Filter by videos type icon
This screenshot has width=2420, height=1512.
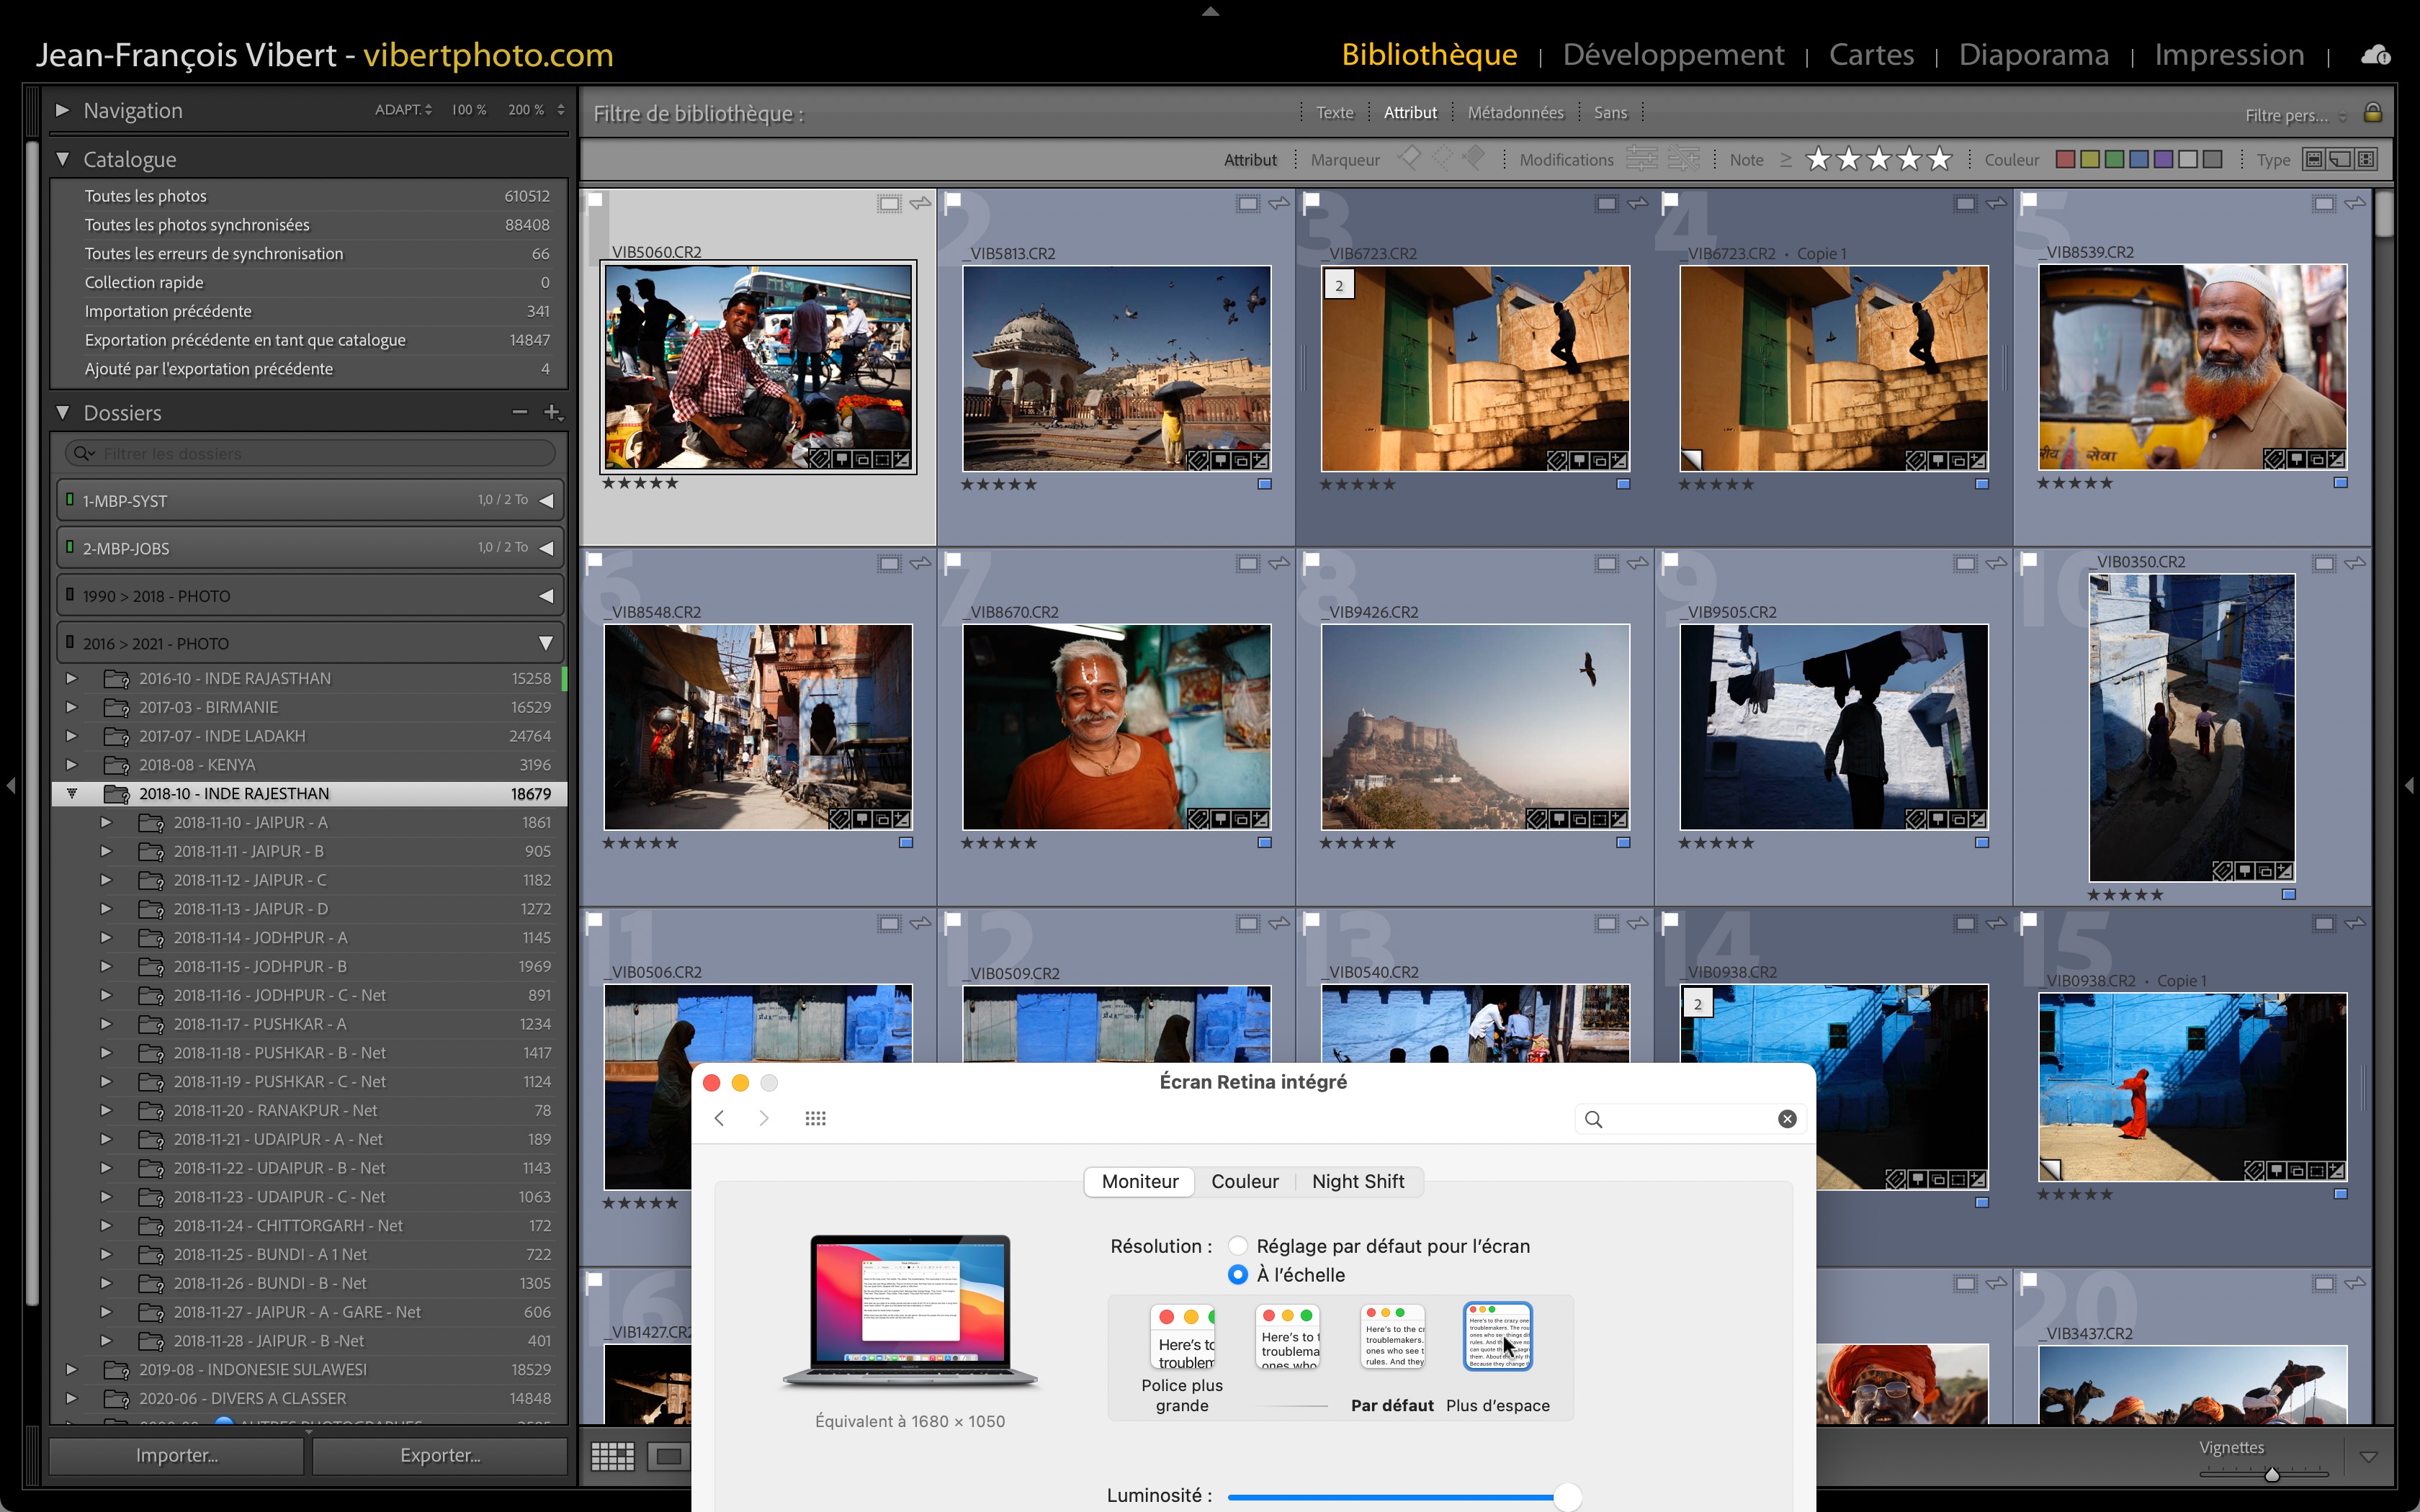(2366, 159)
